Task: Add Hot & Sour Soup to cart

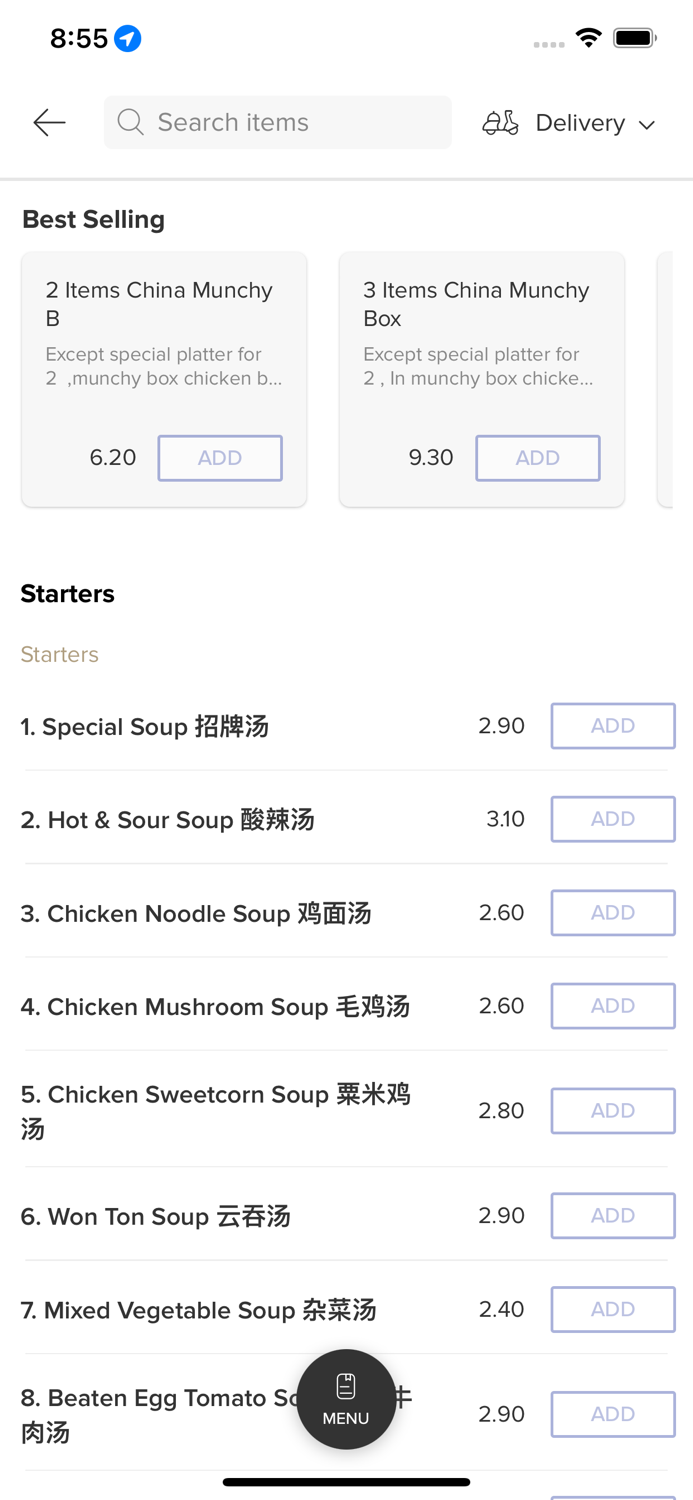Action: click(613, 819)
